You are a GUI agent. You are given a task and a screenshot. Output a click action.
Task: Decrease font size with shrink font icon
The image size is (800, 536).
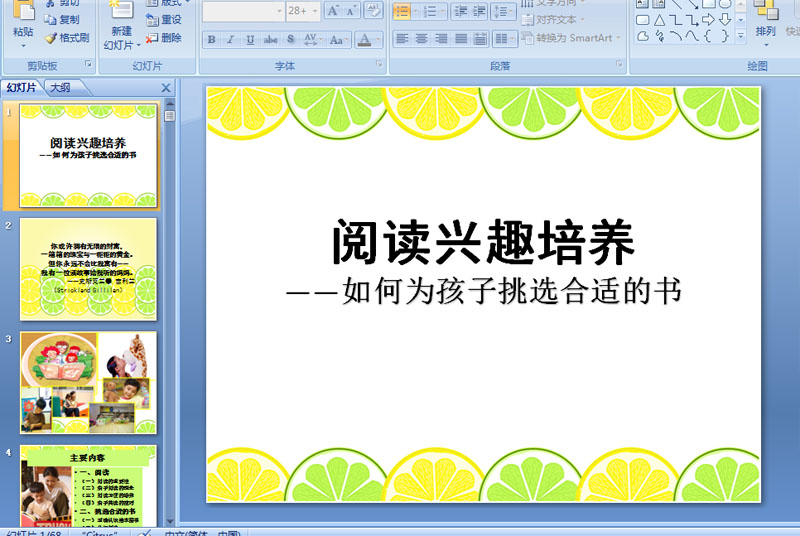(x=351, y=11)
